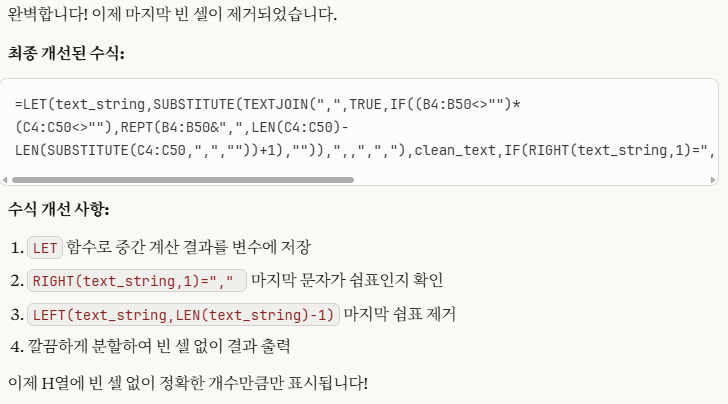Image resolution: width=728 pixels, height=404 pixels.
Task: Click LEN(SUBSTITUTE(C4:C50 on the third formula line
Action: click(x=100, y=150)
